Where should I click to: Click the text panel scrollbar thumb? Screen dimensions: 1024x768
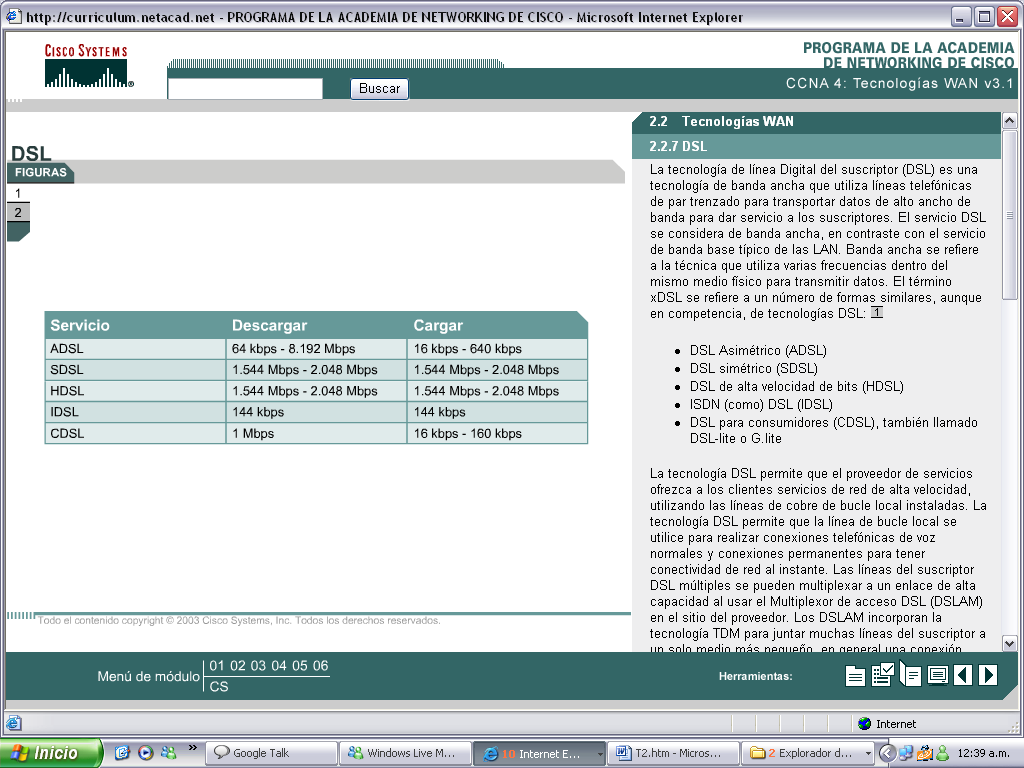click(x=1010, y=214)
